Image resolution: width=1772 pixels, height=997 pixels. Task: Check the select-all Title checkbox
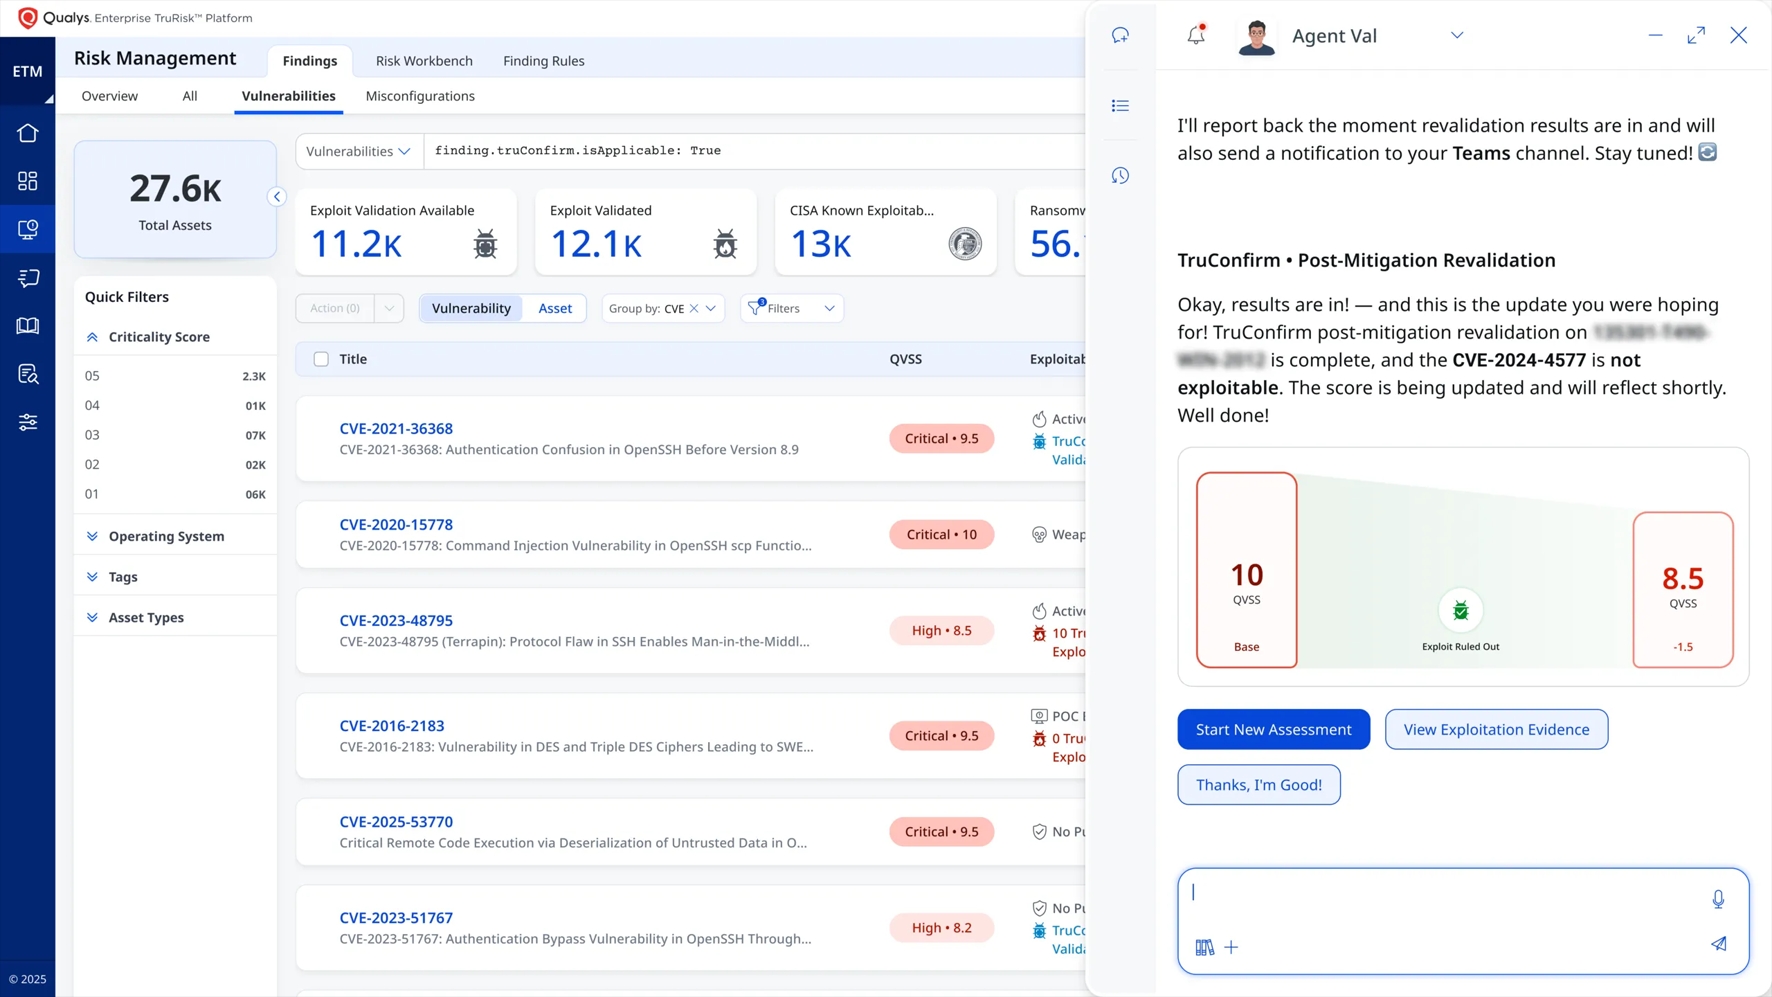(x=321, y=359)
